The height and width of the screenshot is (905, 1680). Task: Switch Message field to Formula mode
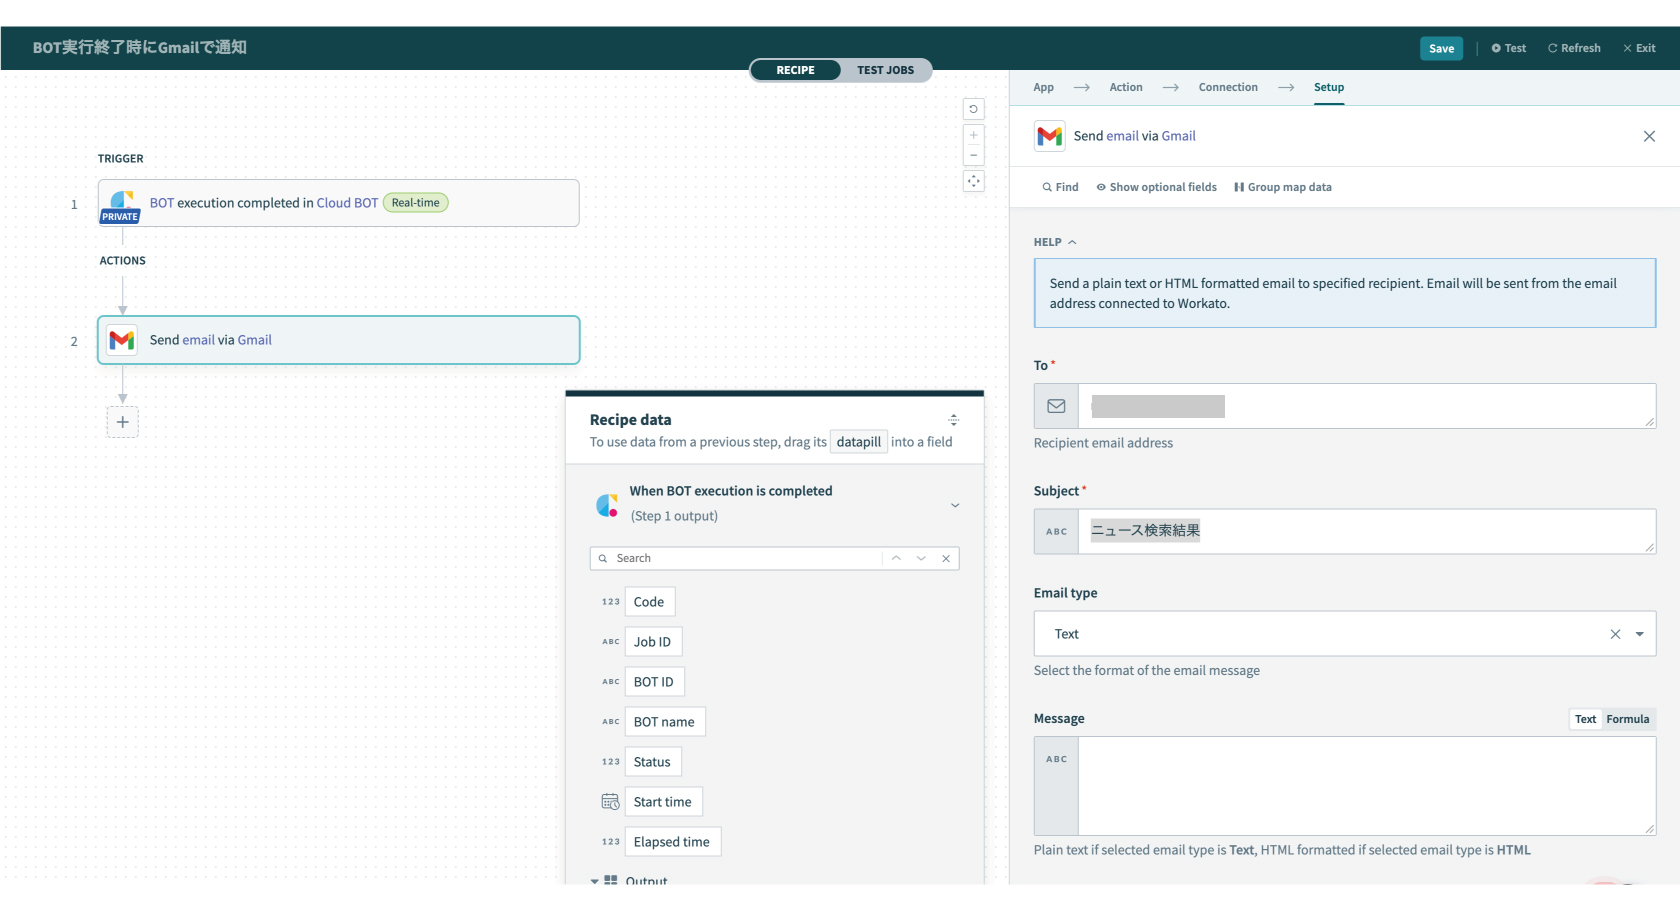(x=1627, y=719)
